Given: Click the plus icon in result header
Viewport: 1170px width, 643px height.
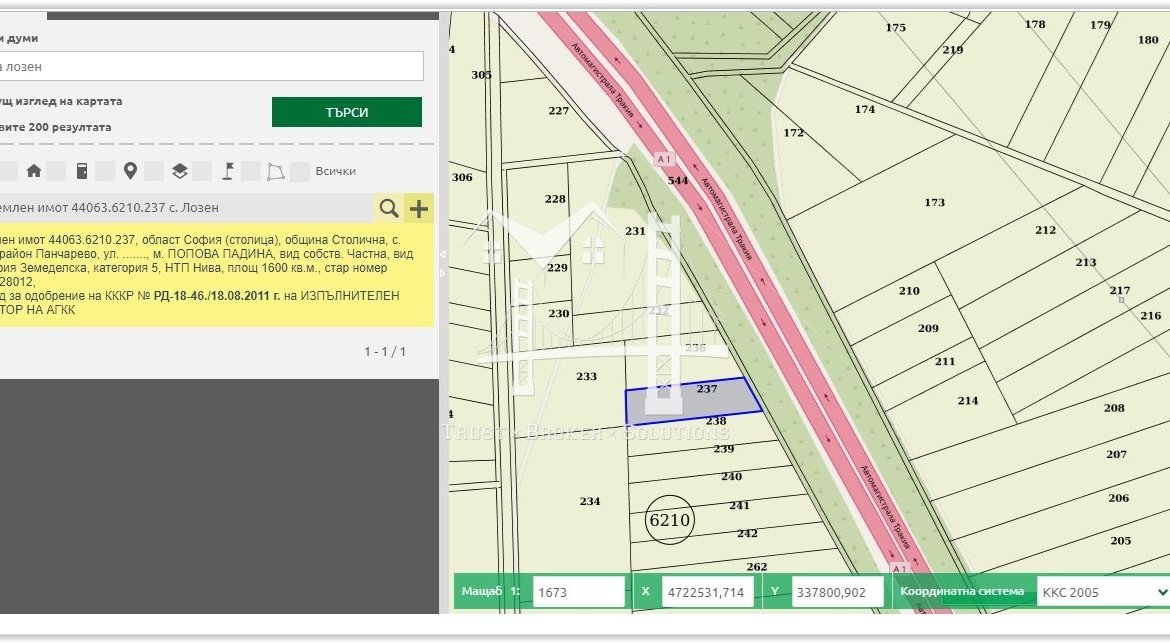Looking at the screenshot, I should tap(419, 208).
